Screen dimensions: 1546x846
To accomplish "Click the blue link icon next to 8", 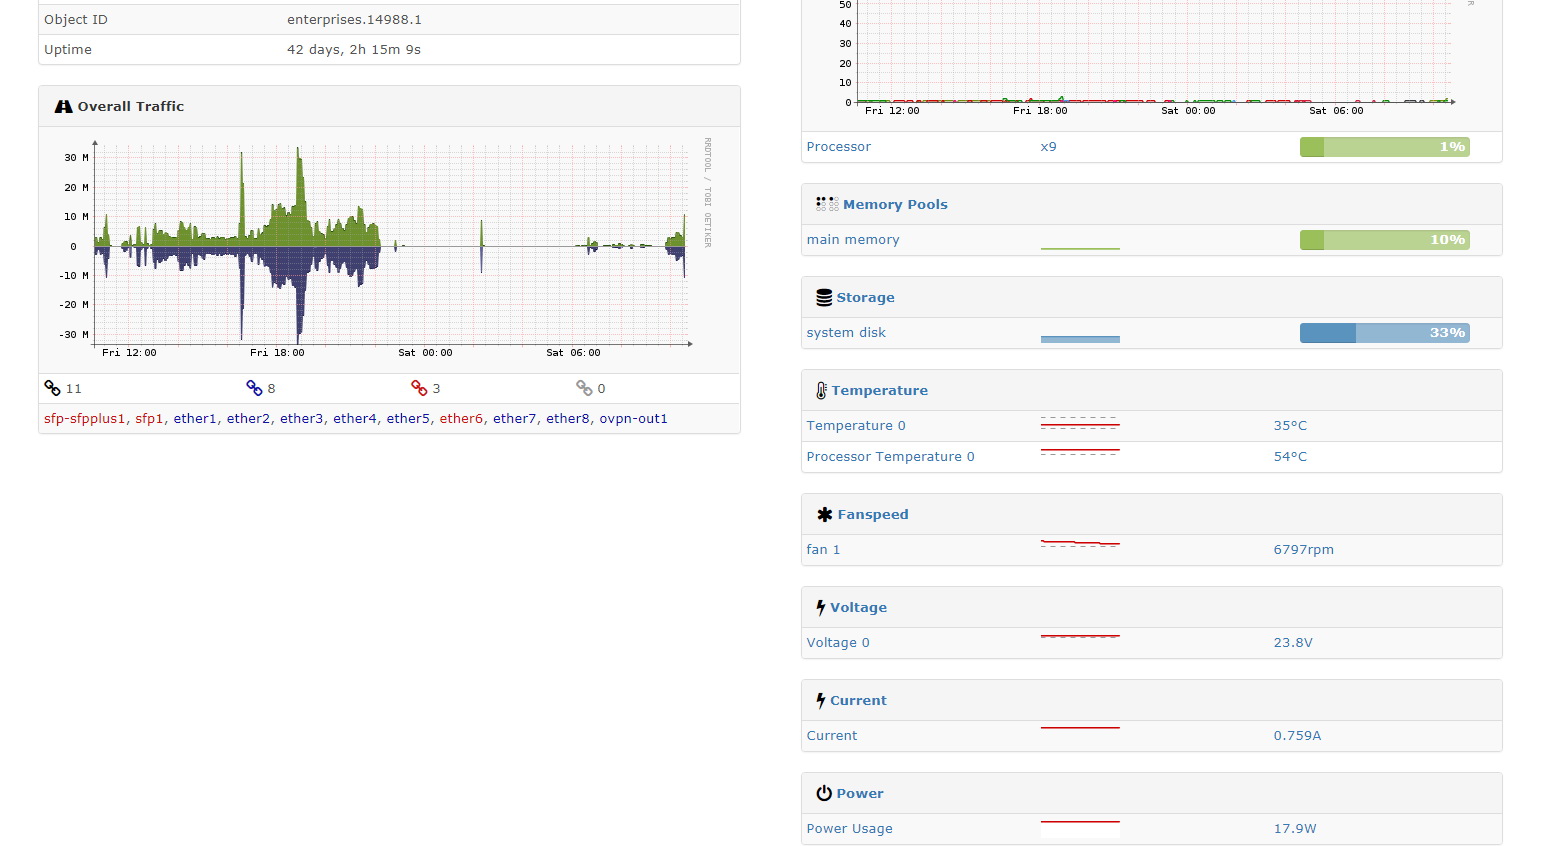I will (x=254, y=388).
